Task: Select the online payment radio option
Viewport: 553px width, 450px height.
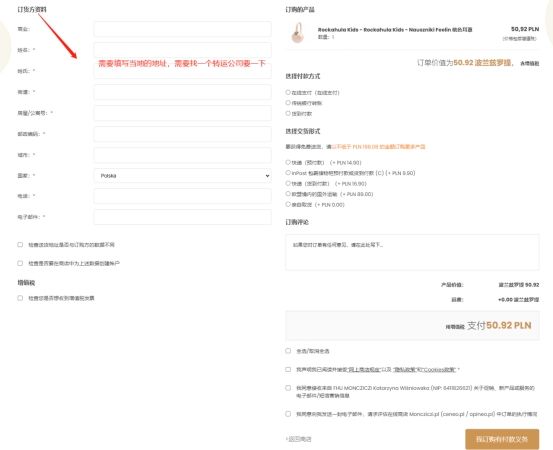Action: click(288, 92)
